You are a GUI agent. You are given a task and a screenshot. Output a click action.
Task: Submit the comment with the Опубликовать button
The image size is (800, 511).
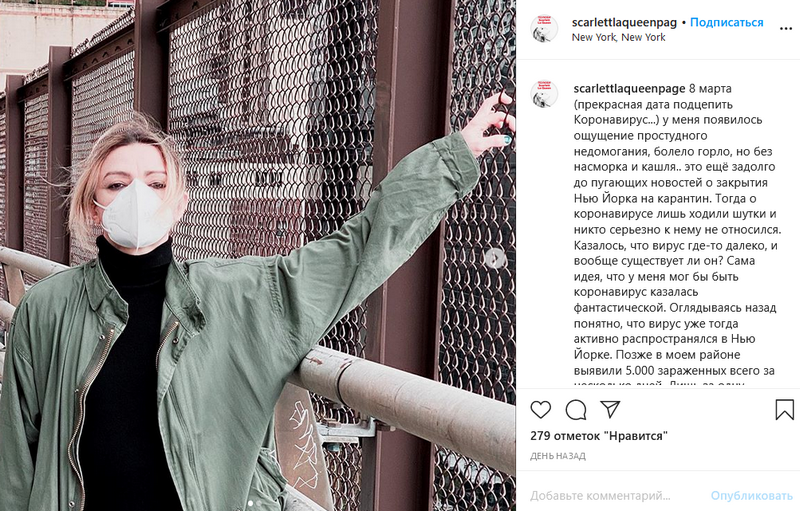[x=752, y=495]
